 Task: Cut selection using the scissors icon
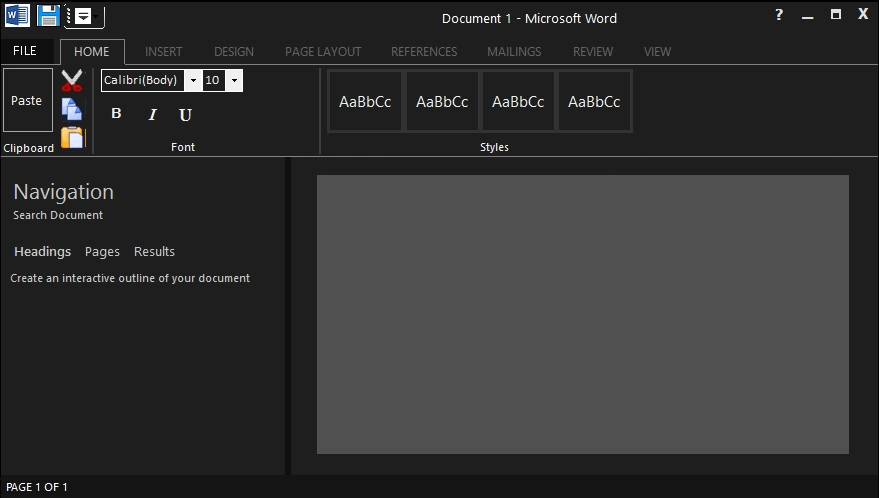(72, 81)
